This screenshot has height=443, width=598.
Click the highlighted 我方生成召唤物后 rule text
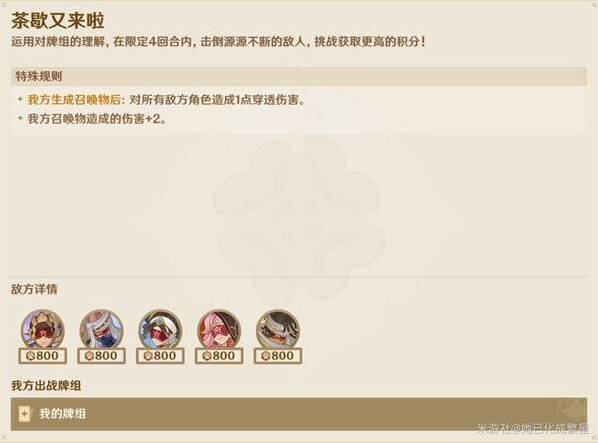pos(76,100)
